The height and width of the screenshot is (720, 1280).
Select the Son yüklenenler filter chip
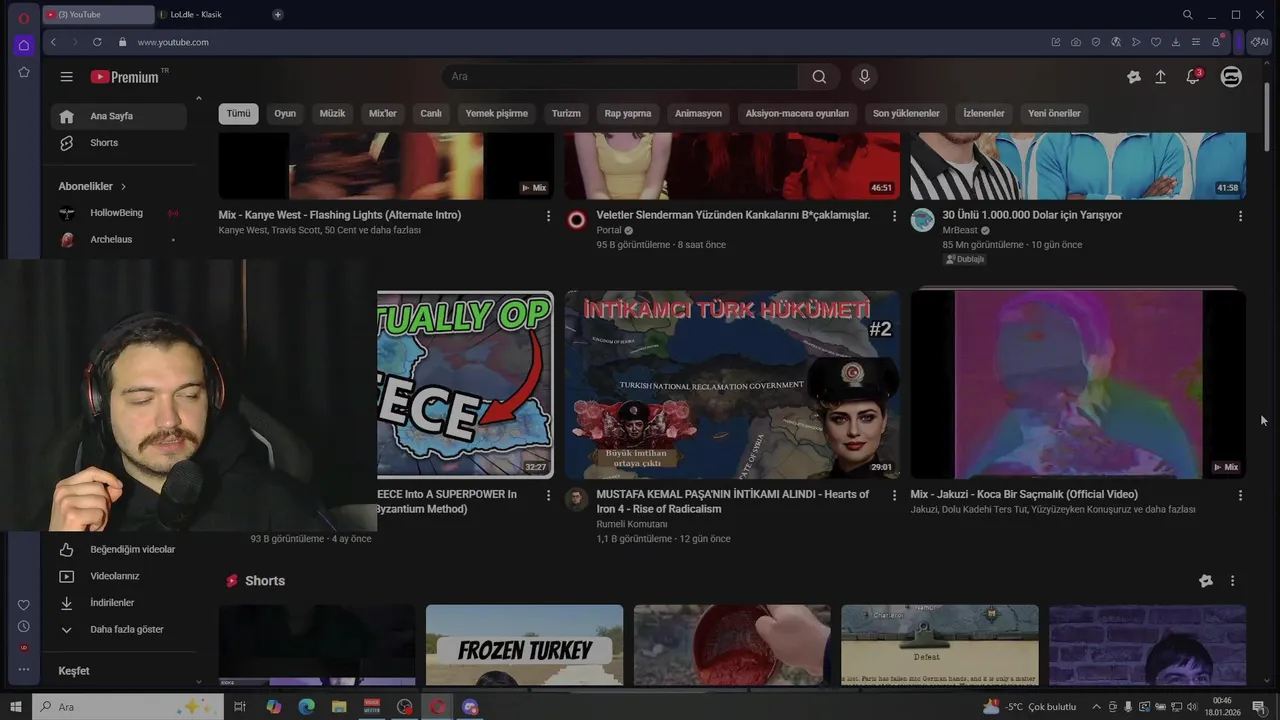pyautogui.click(x=906, y=114)
